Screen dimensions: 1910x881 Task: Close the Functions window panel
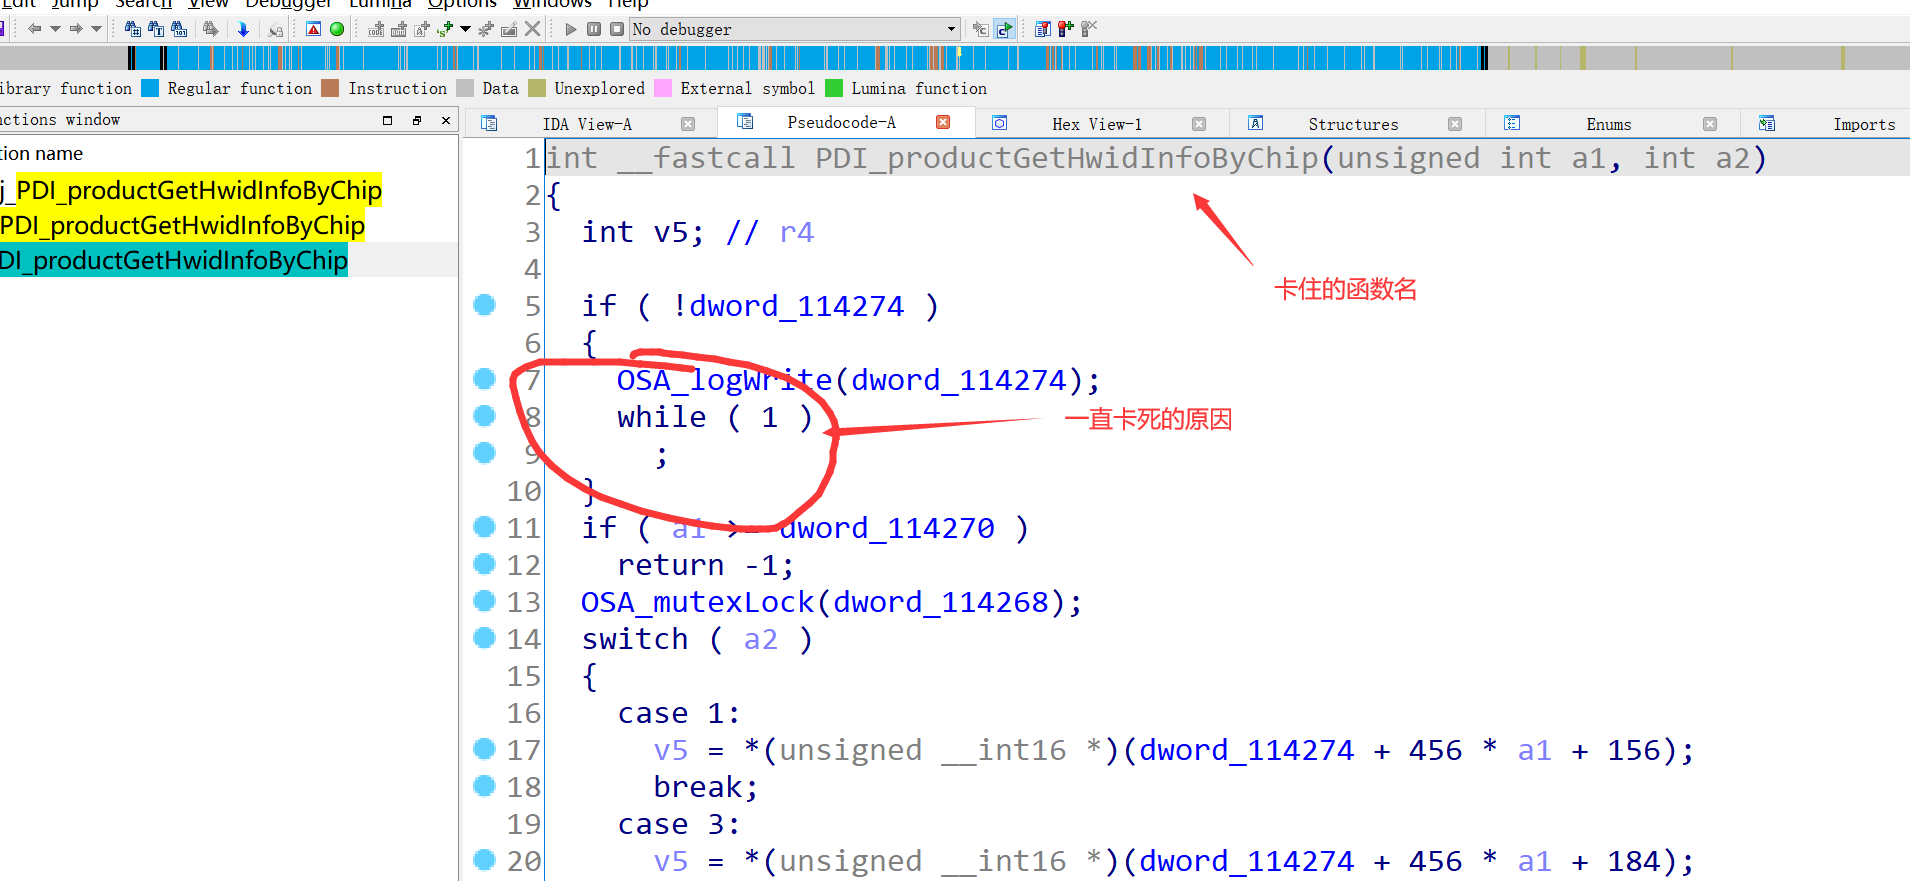click(x=446, y=120)
